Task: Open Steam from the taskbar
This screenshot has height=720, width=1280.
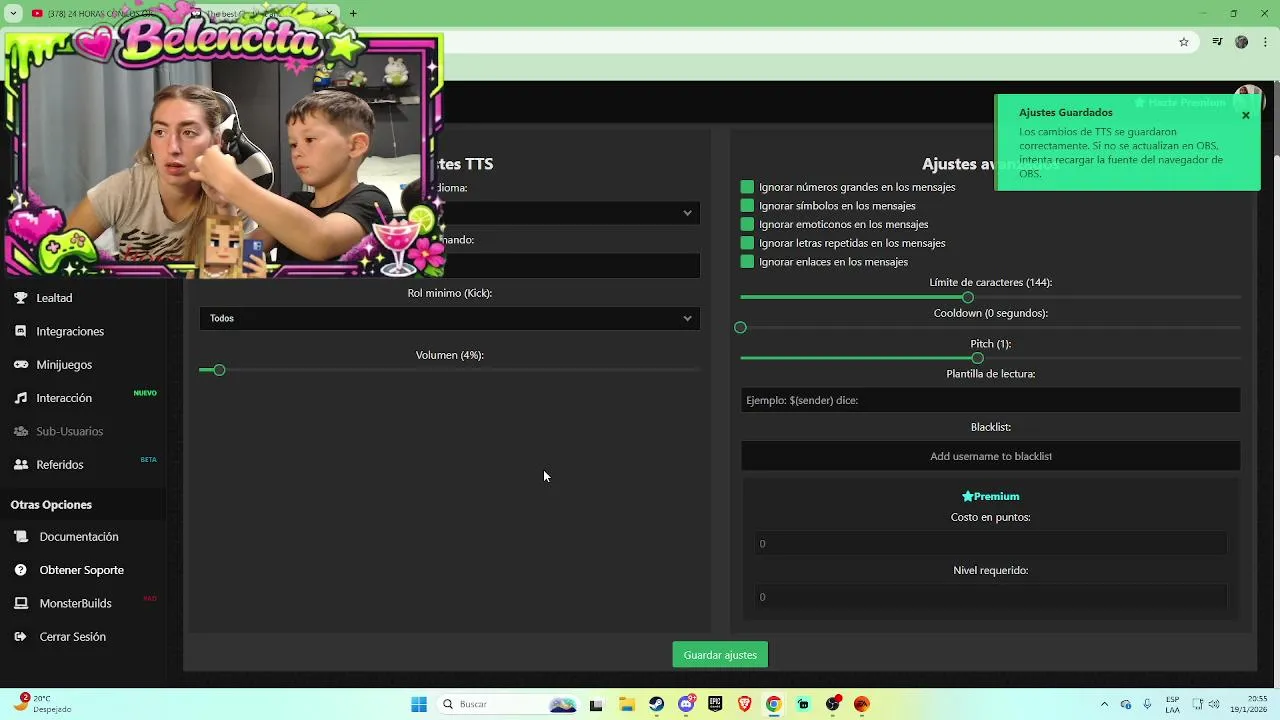Action: pyautogui.click(x=656, y=704)
